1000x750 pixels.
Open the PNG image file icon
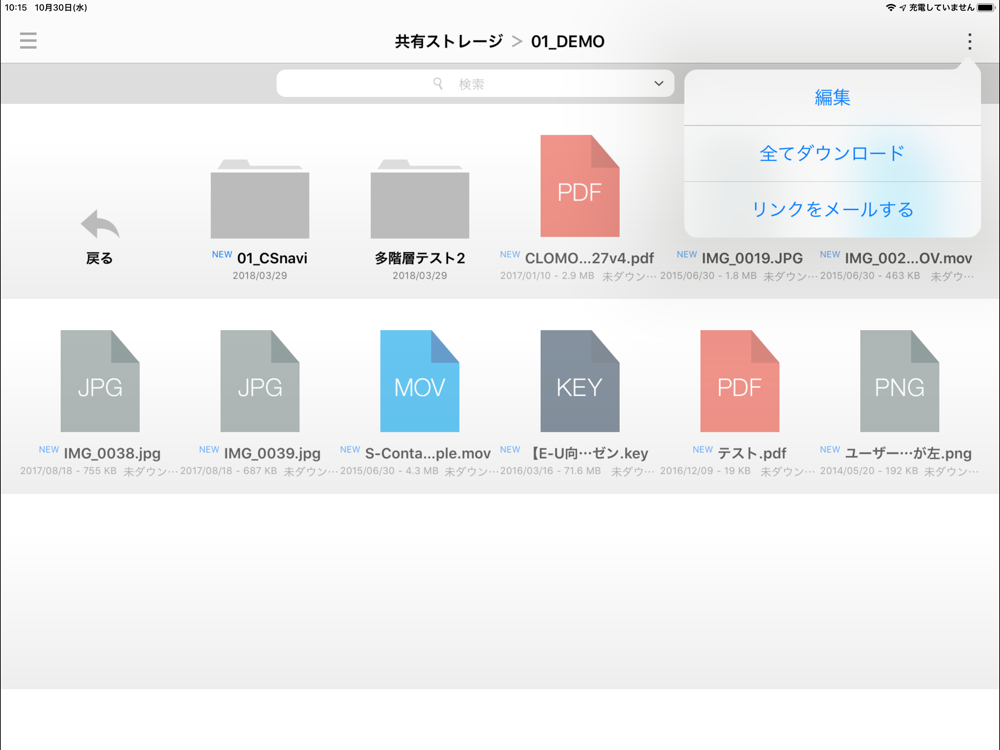point(899,381)
